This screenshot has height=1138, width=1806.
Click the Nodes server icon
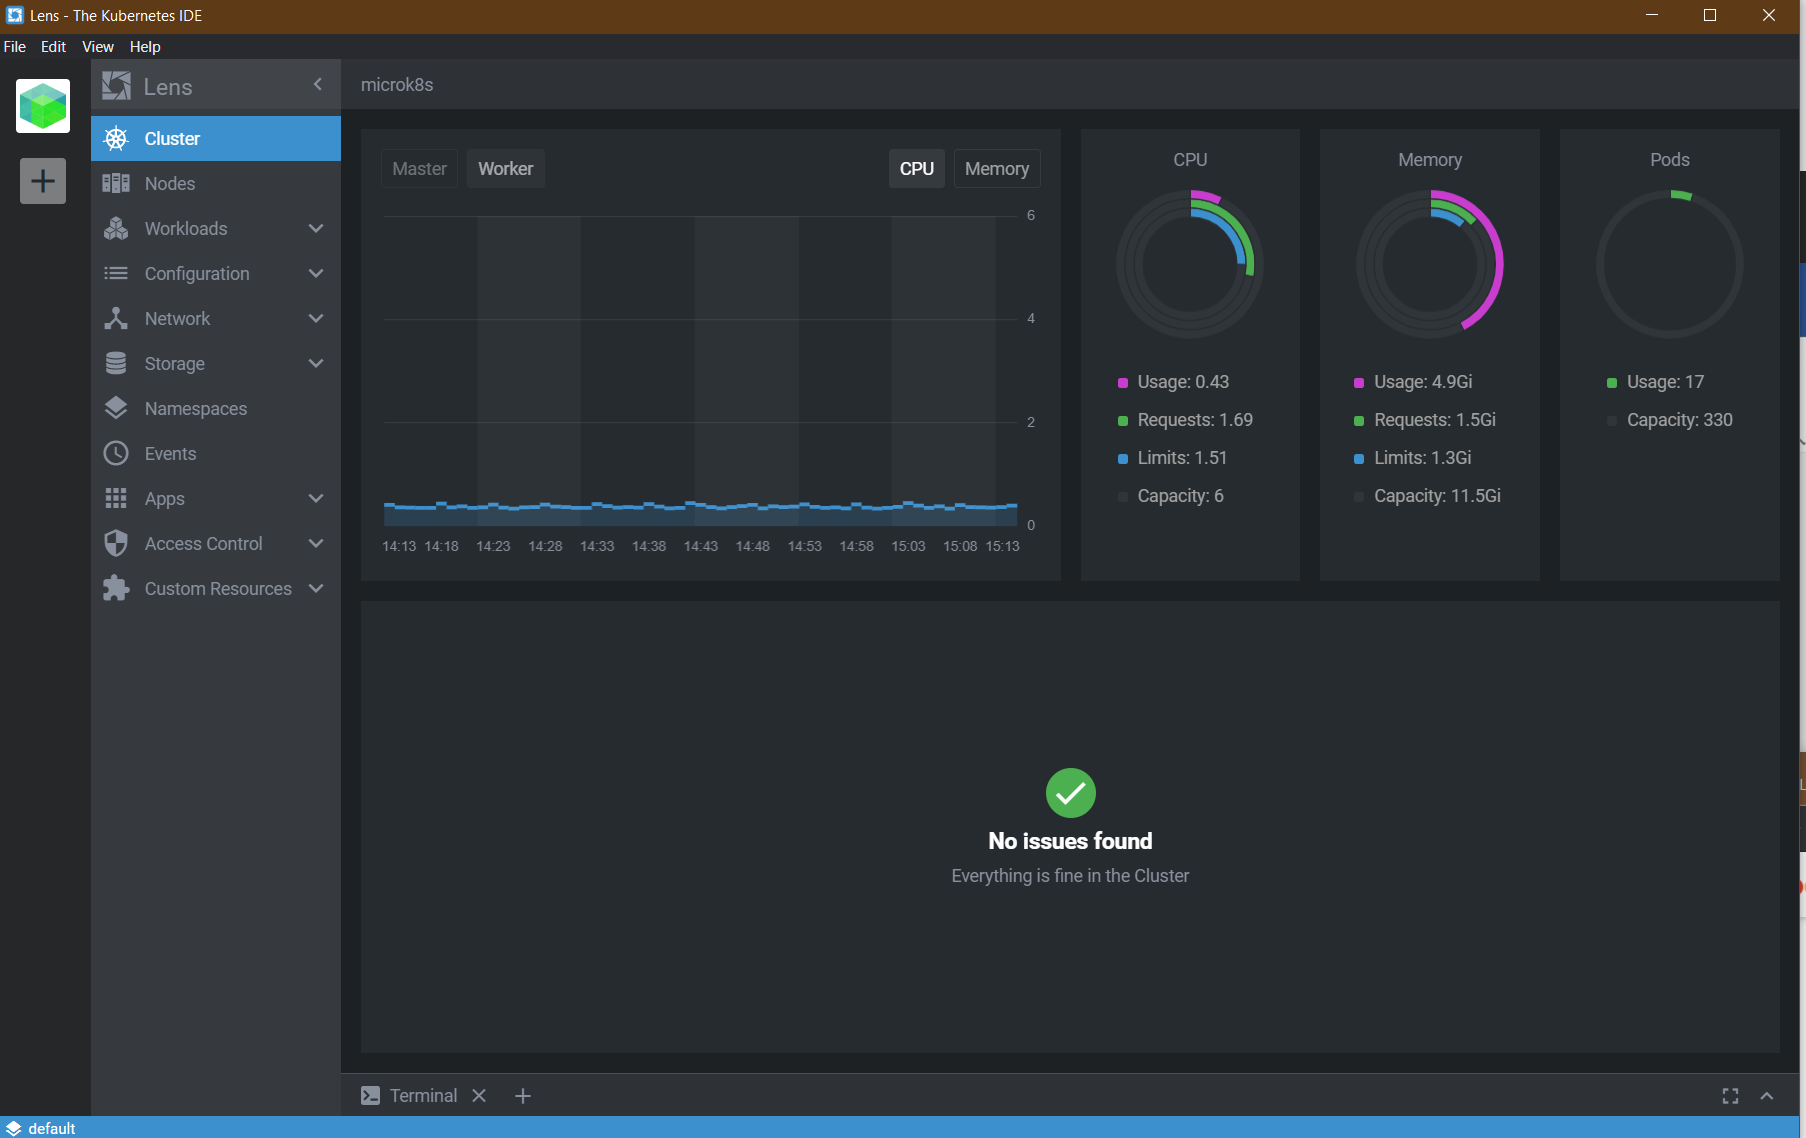point(117,183)
